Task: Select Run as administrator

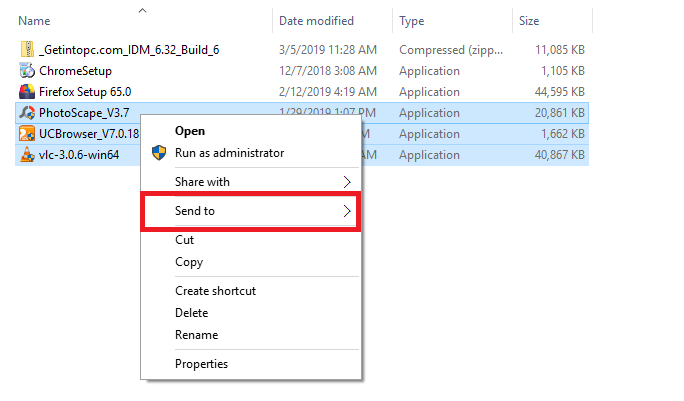Action: [x=229, y=153]
